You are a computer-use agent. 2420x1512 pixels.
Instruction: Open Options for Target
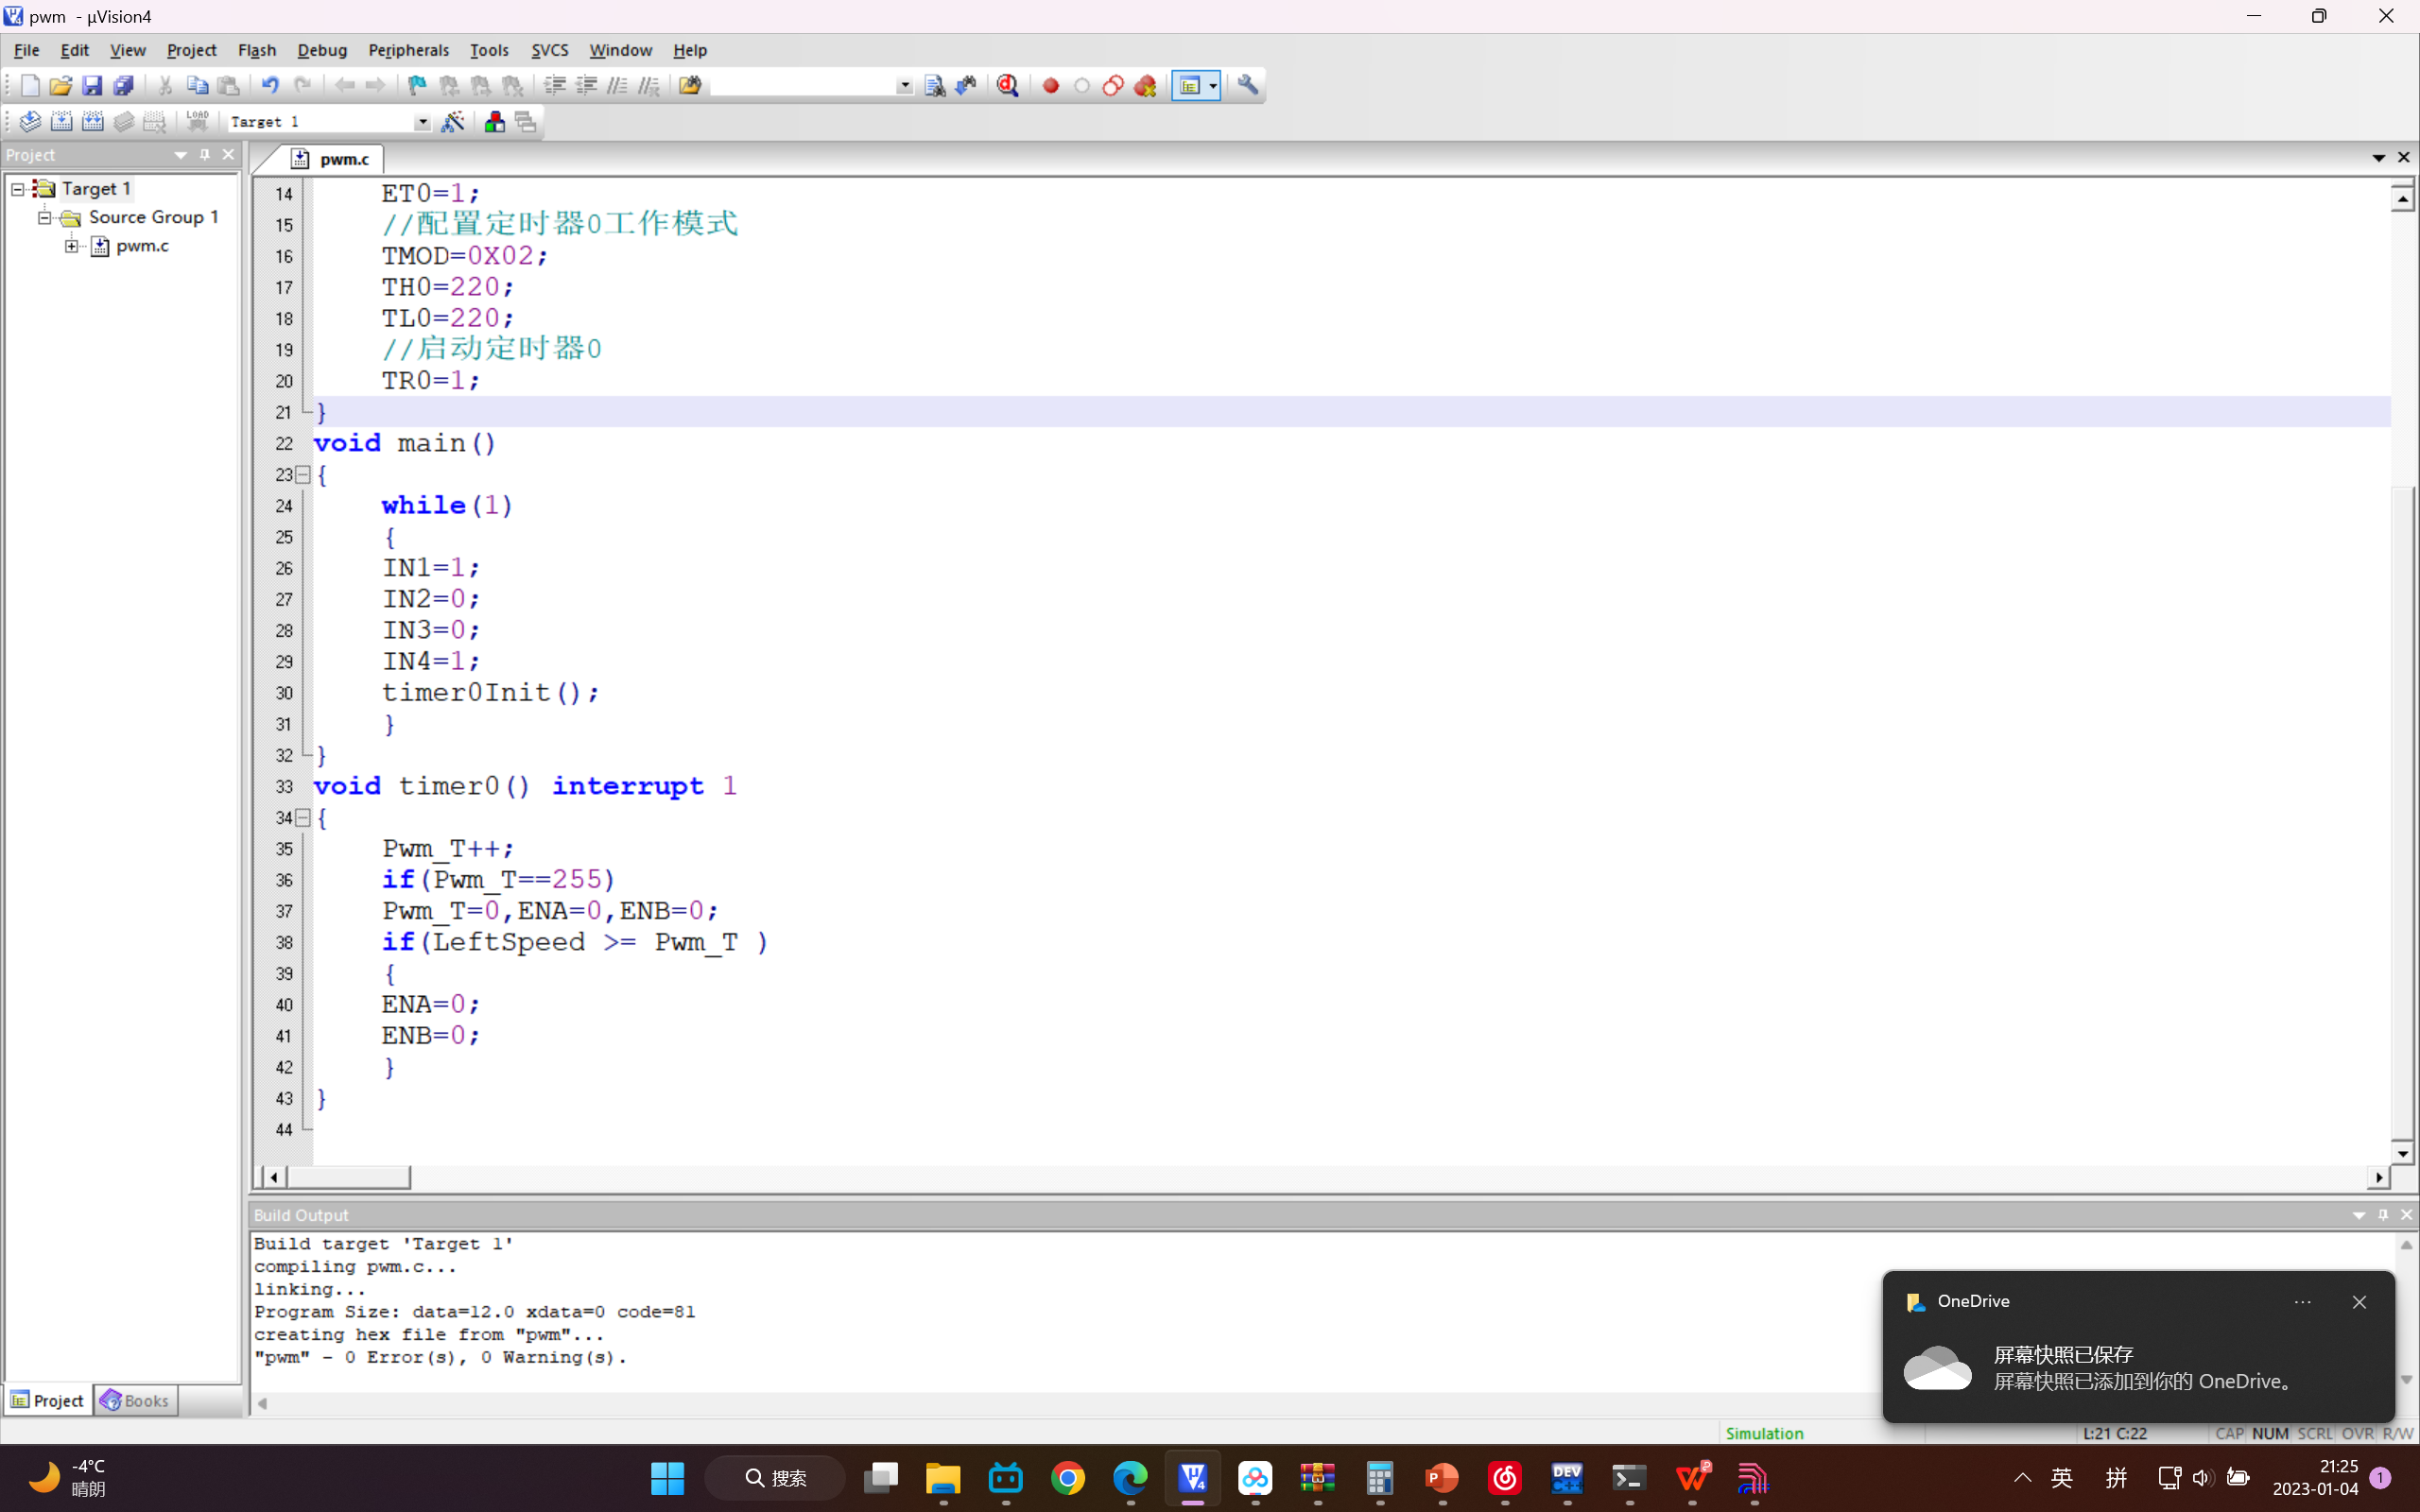pos(453,122)
